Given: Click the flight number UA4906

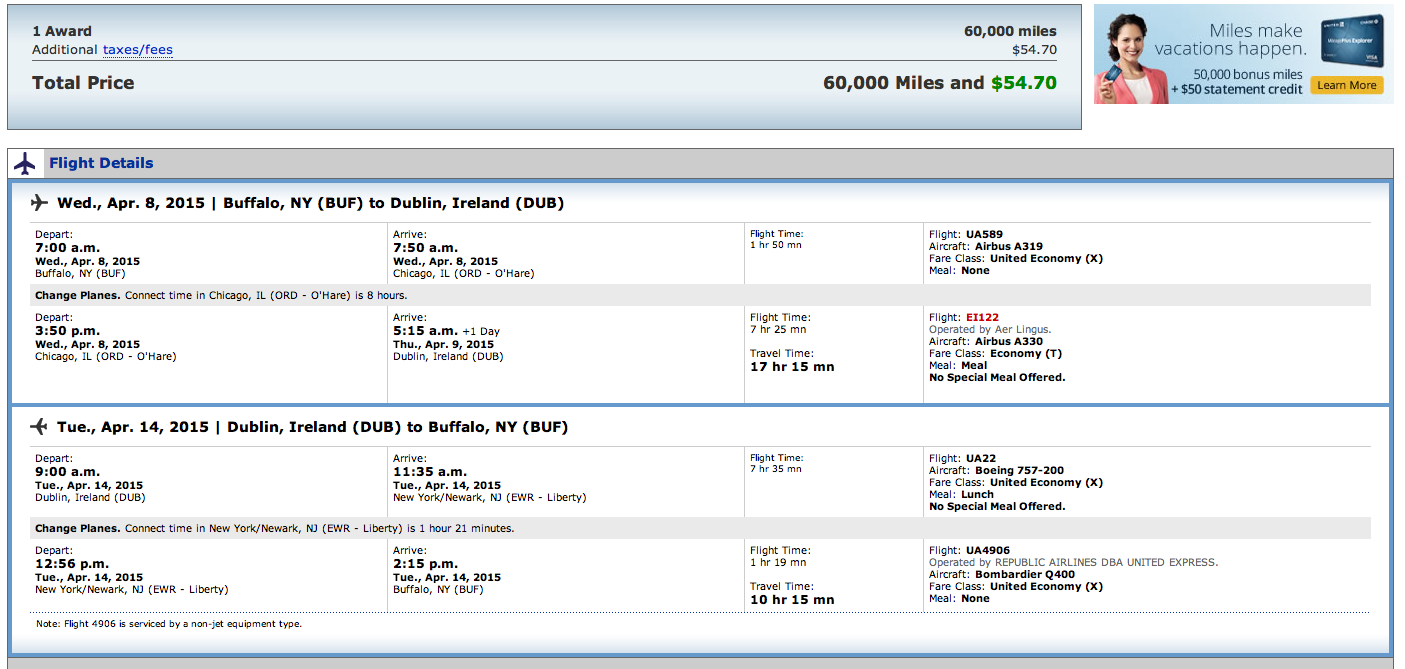Looking at the screenshot, I should (x=987, y=551).
